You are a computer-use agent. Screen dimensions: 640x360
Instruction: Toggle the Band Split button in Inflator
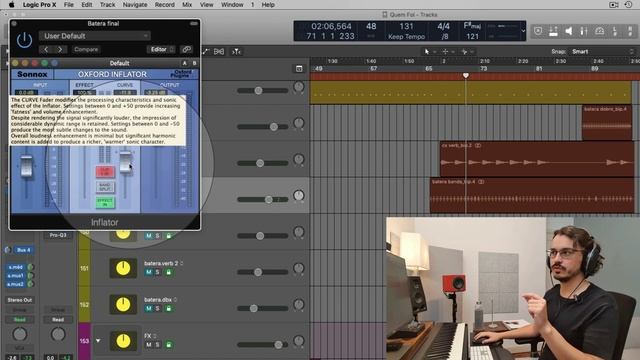pos(105,187)
